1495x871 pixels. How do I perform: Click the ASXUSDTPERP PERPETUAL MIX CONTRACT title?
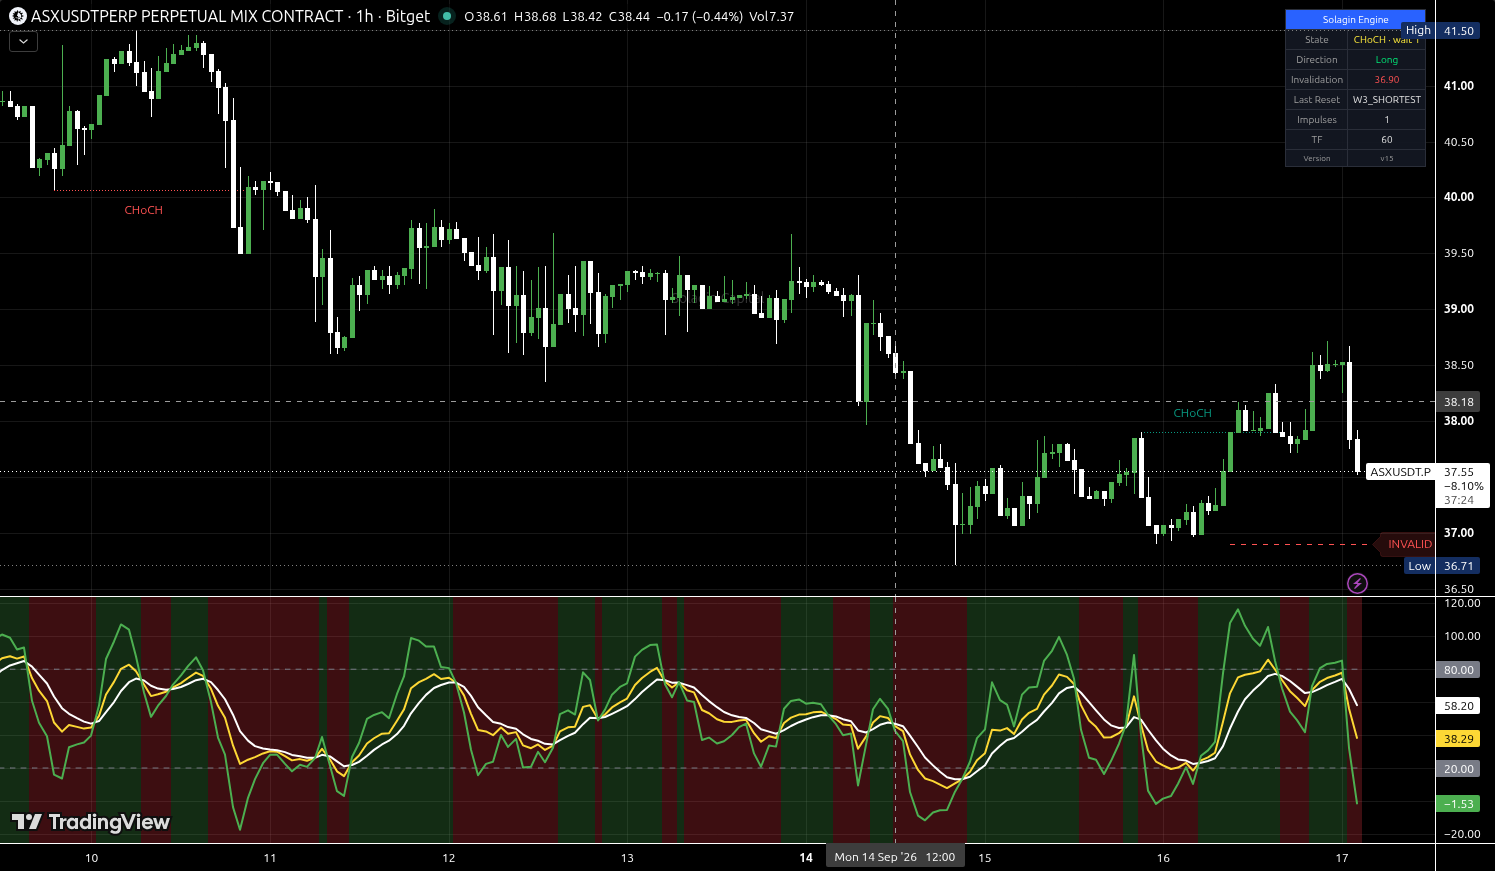[187, 16]
